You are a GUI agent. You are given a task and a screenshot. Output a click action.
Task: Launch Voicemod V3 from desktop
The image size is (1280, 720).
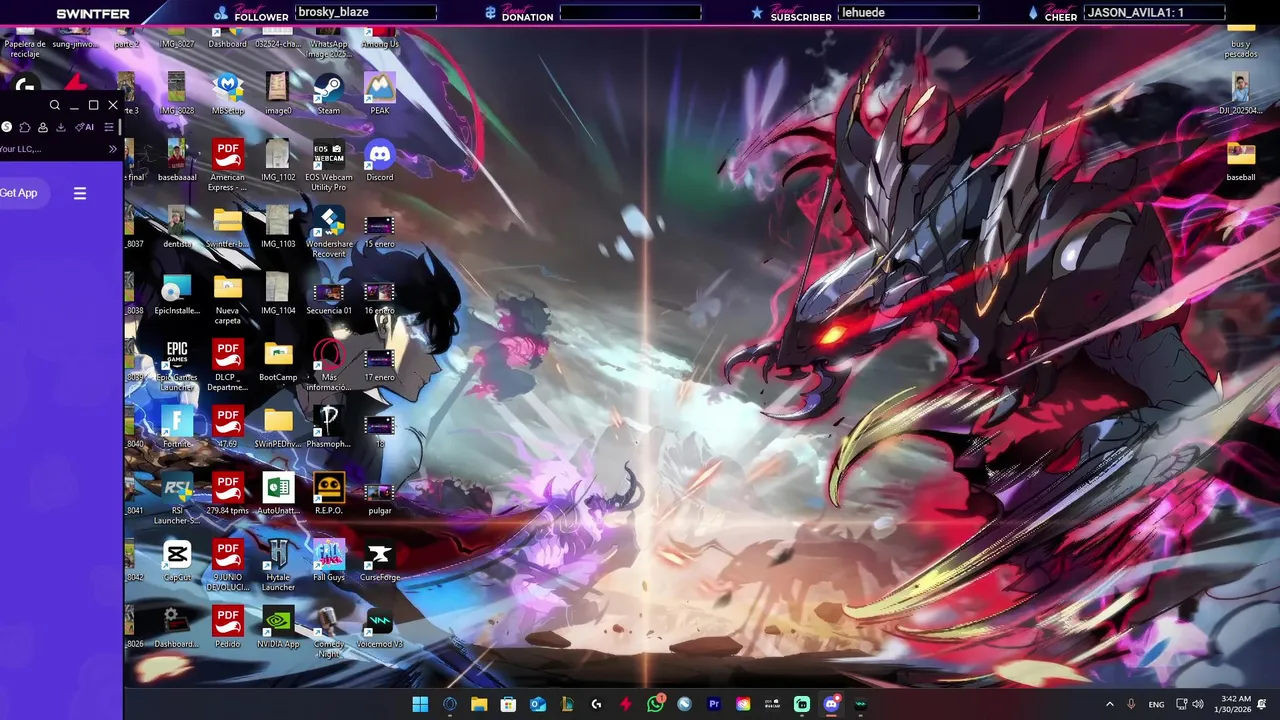[x=379, y=627]
